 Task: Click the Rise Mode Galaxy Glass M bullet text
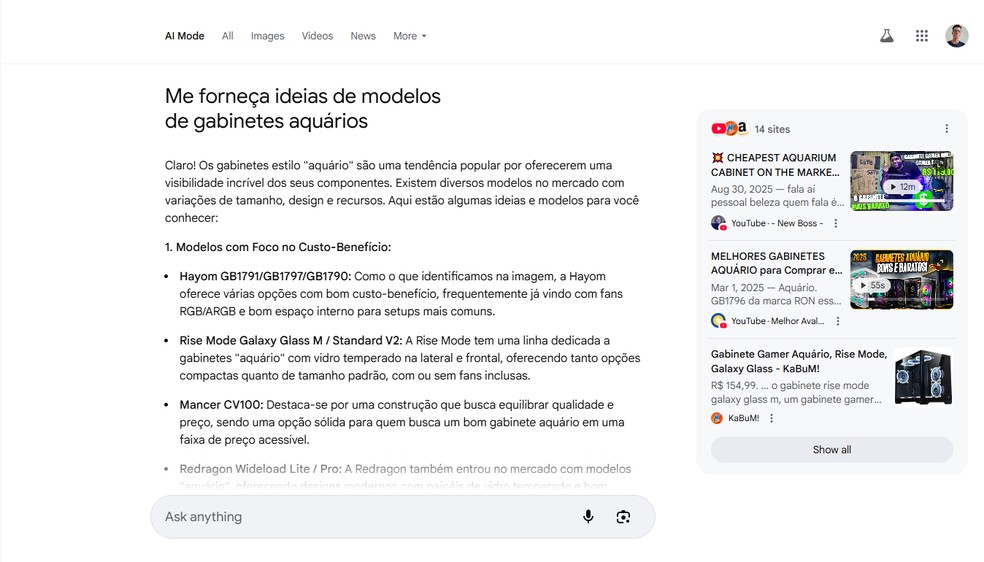coord(409,358)
